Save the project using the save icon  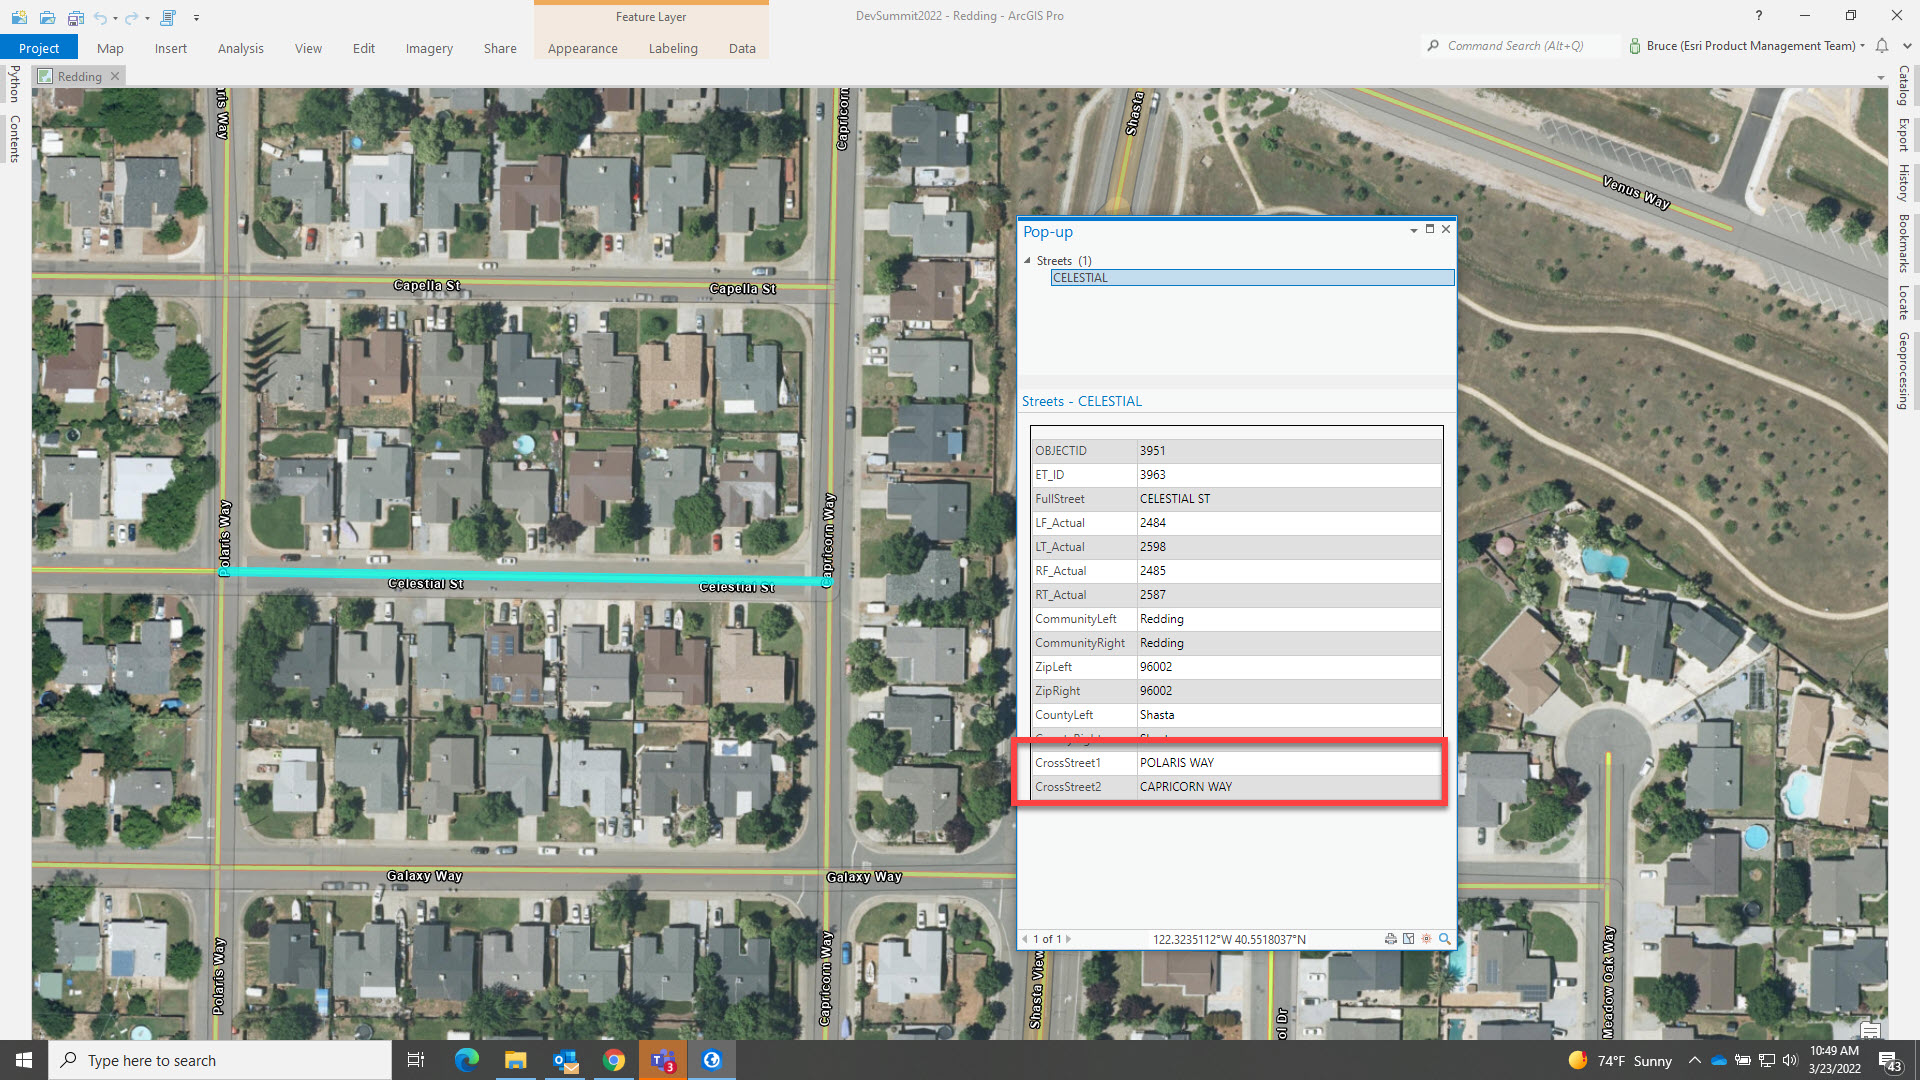75,17
